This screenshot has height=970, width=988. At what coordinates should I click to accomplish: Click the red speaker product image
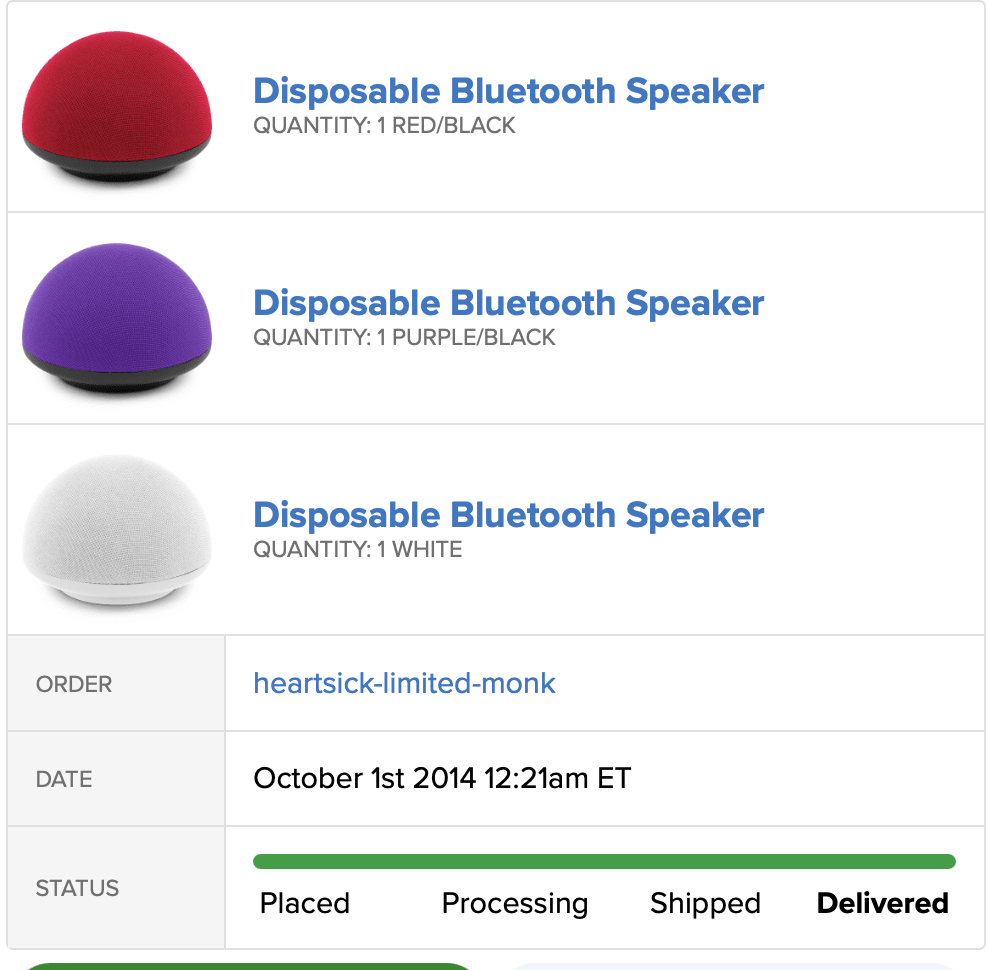click(117, 106)
